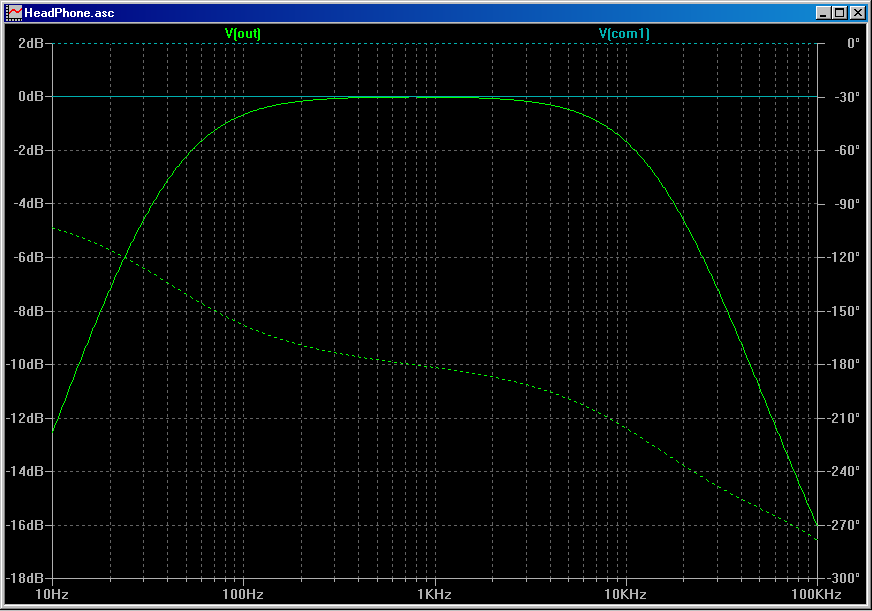
Task: Click the HeadPhone.asc window title icon
Action: [x=13, y=13]
